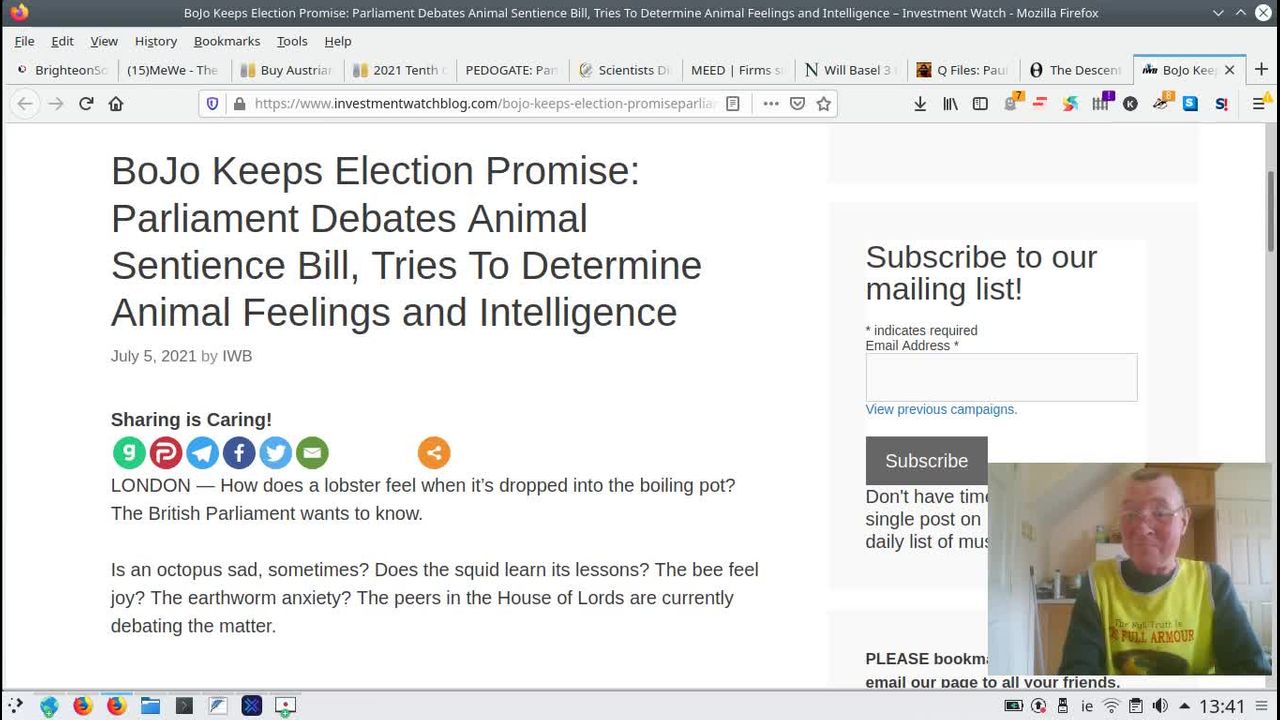Bookmark this page with star icon
This screenshot has height=720, width=1280.
(x=824, y=104)
